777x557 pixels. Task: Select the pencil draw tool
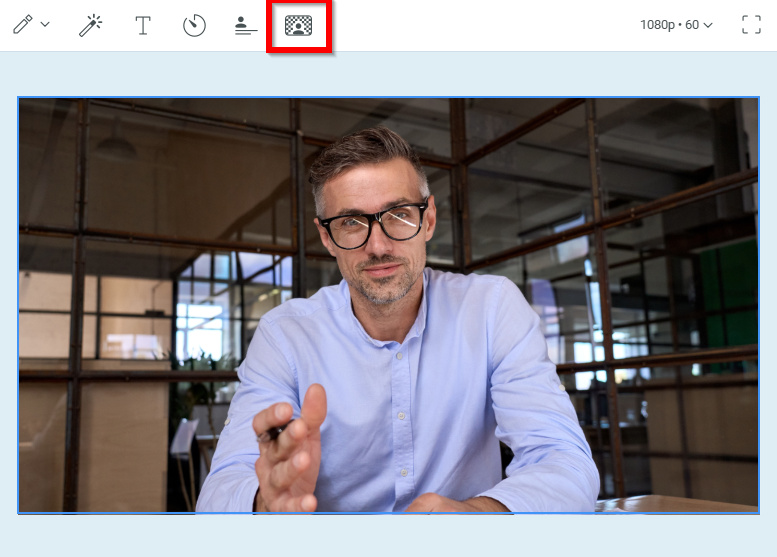(x=22, y=25)
